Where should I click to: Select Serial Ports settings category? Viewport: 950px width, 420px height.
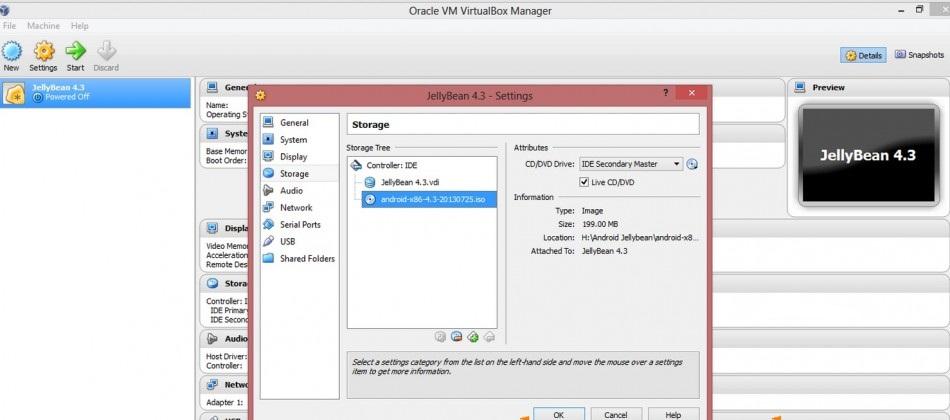pos(300,224)
